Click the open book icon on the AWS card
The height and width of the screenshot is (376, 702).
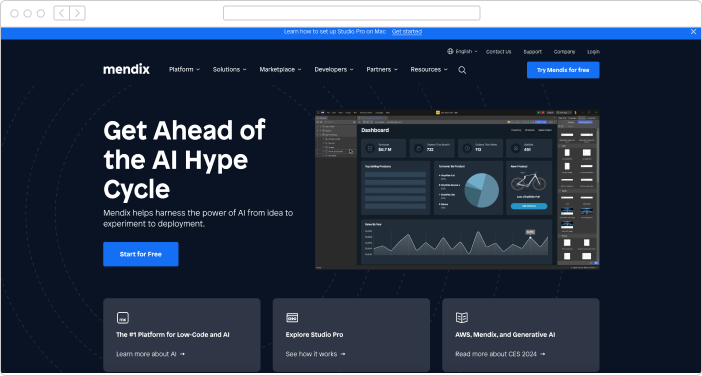tap(462, 318)
